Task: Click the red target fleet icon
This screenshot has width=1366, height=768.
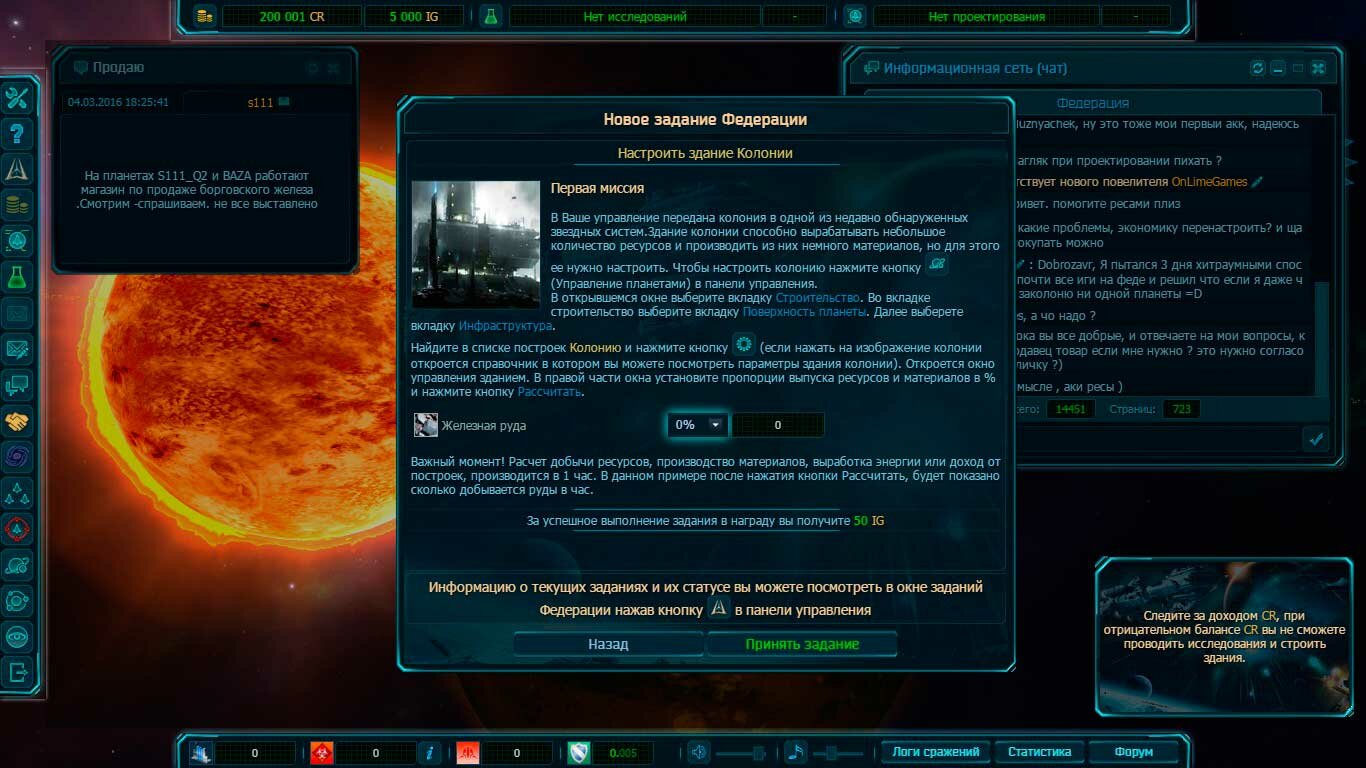Action: [19, 529]
